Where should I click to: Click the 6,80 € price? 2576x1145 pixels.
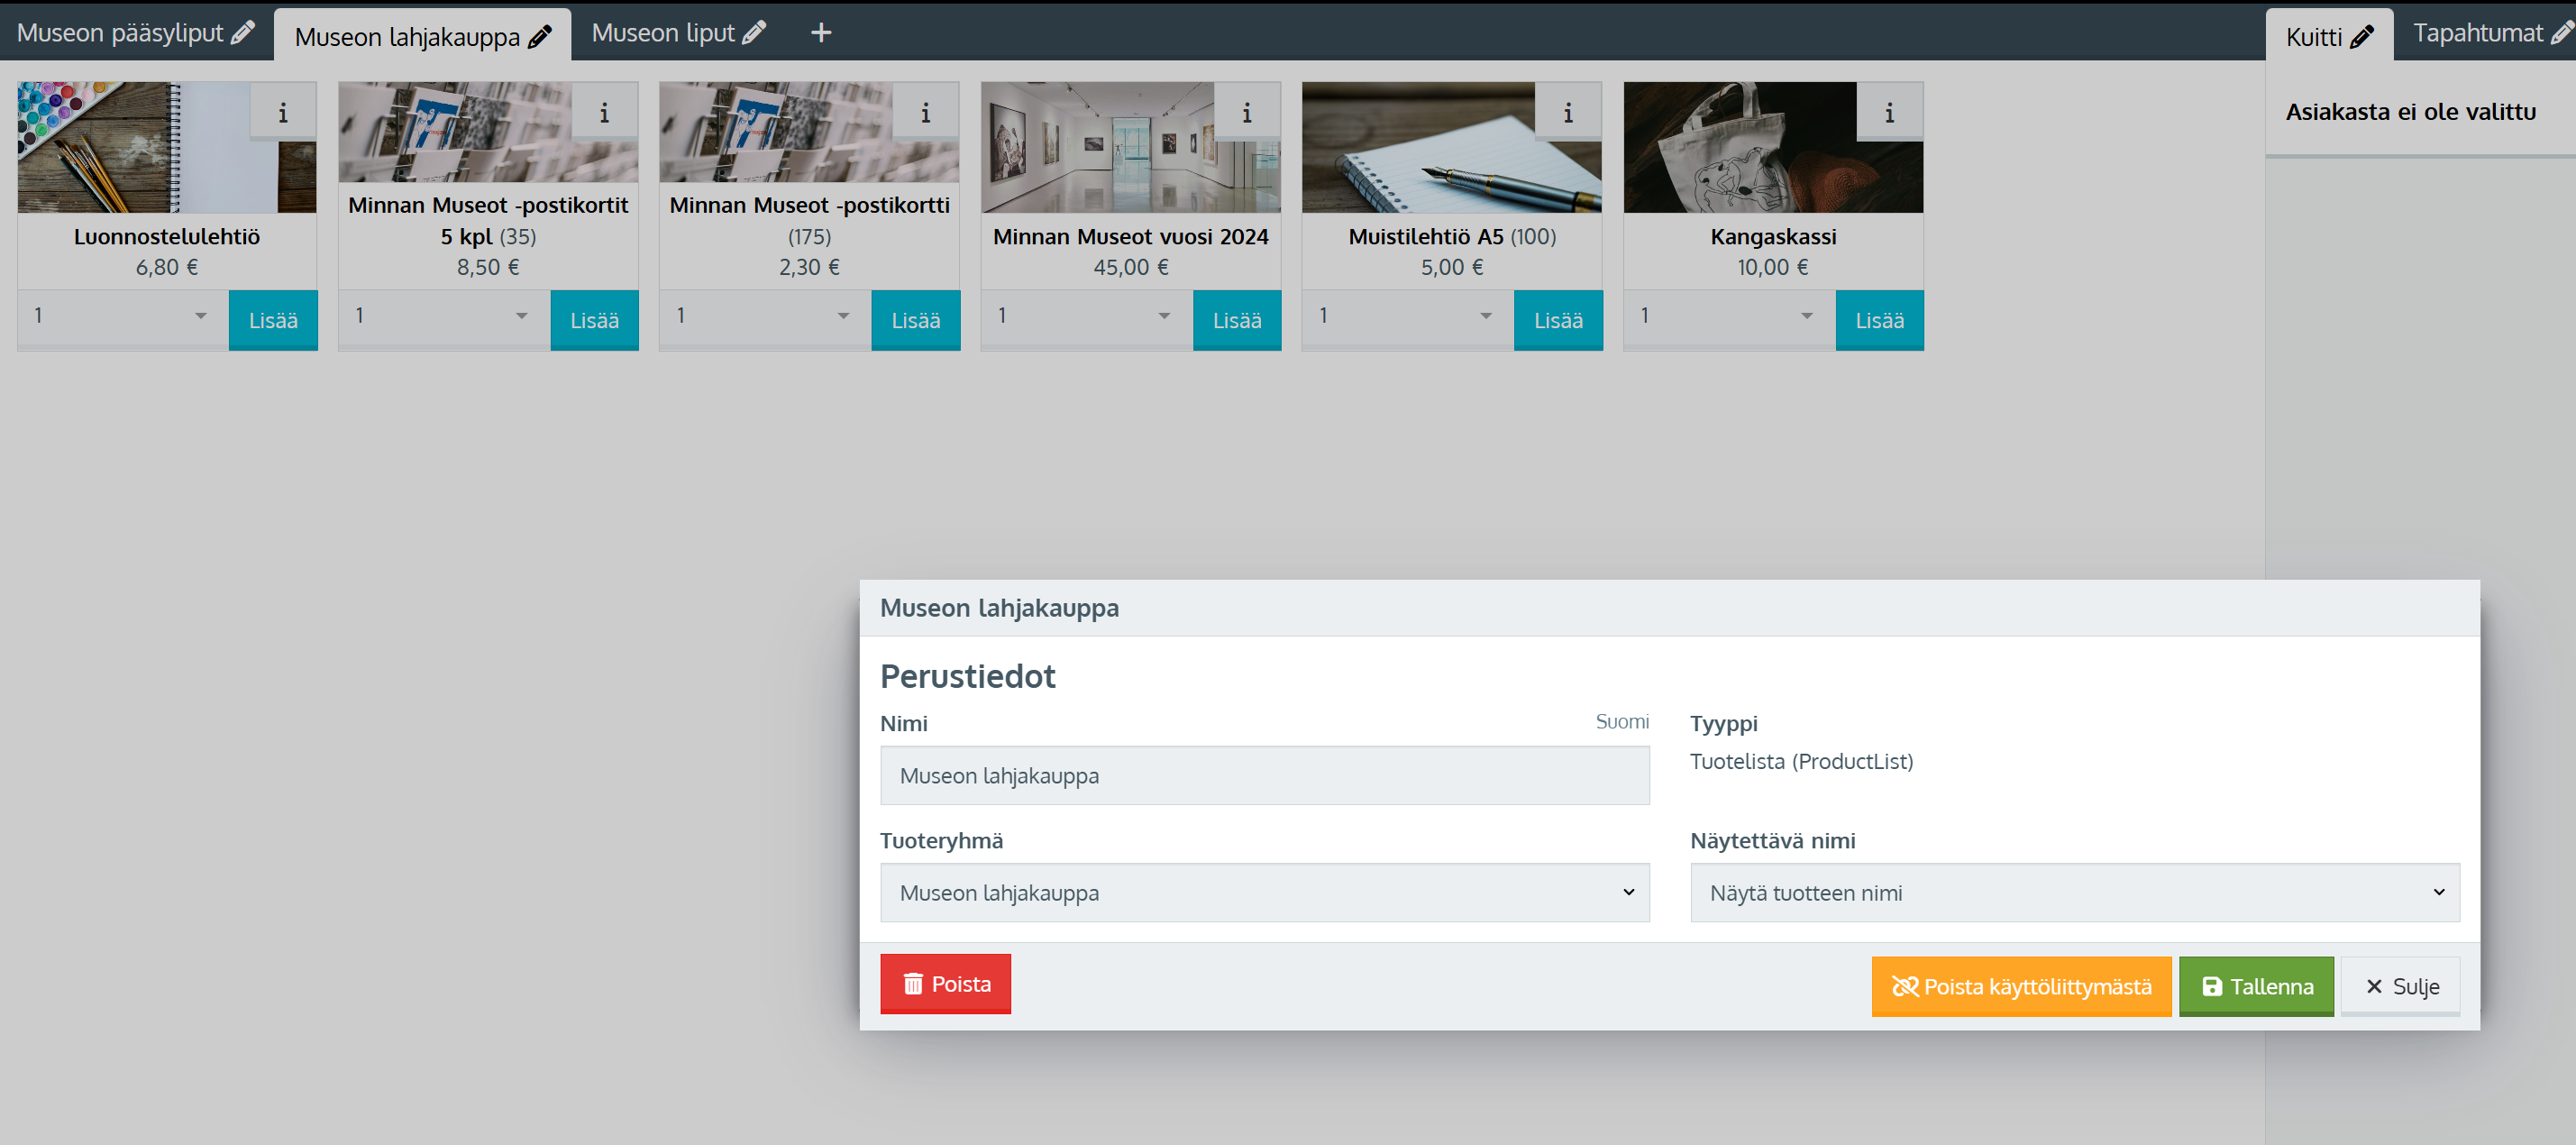(x=167, y=268)
